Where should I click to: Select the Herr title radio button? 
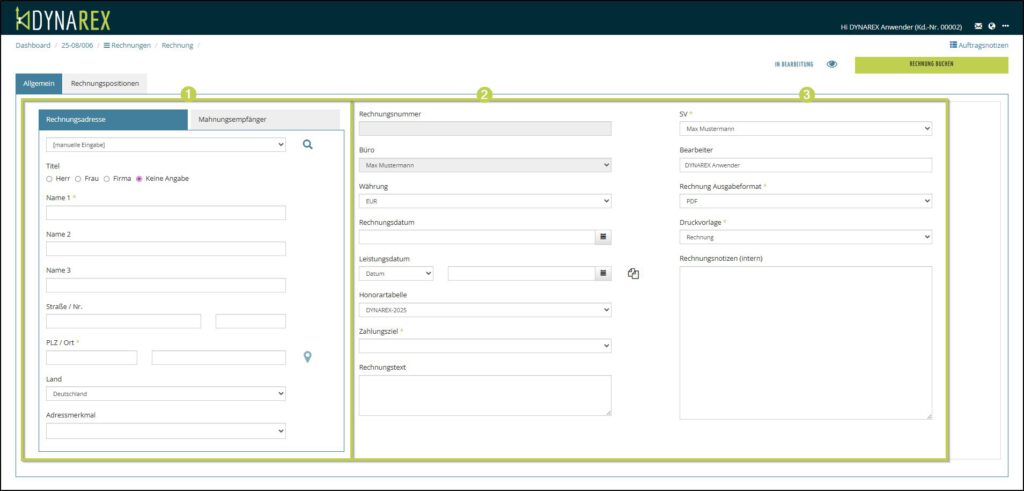point(50,178)
